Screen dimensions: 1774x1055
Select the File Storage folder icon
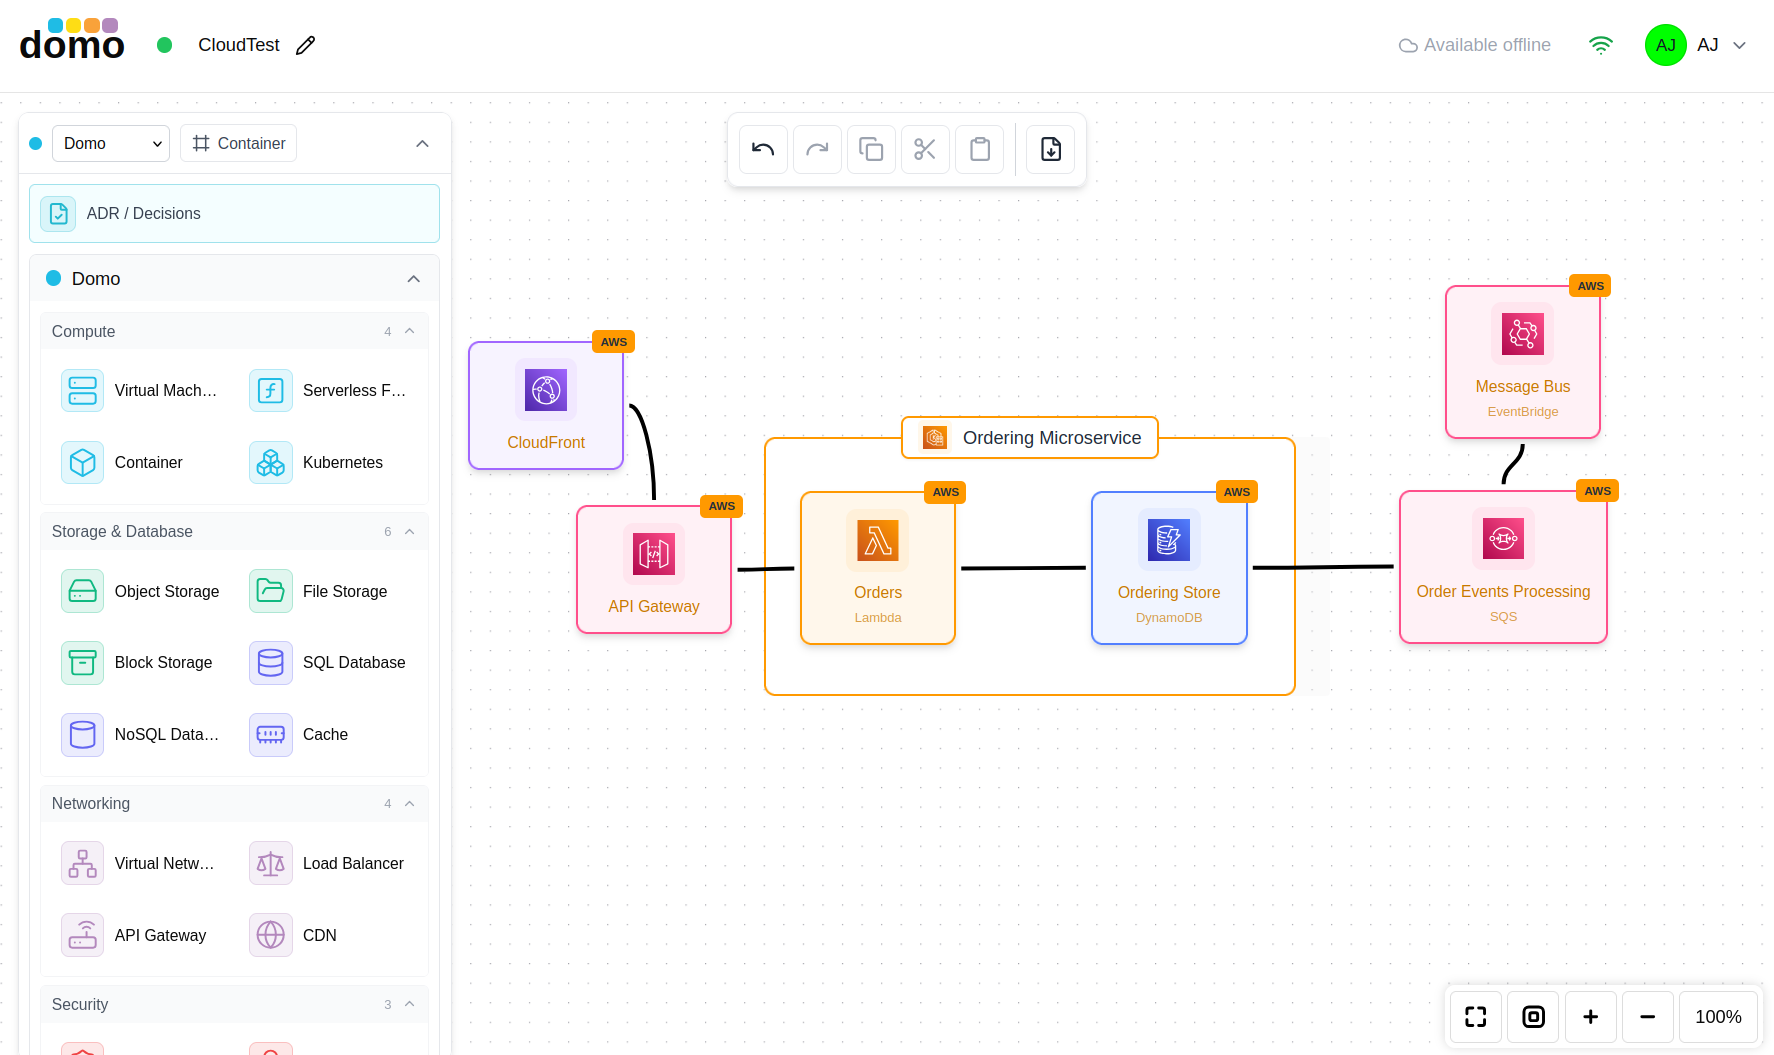click(x=271, y=591)
